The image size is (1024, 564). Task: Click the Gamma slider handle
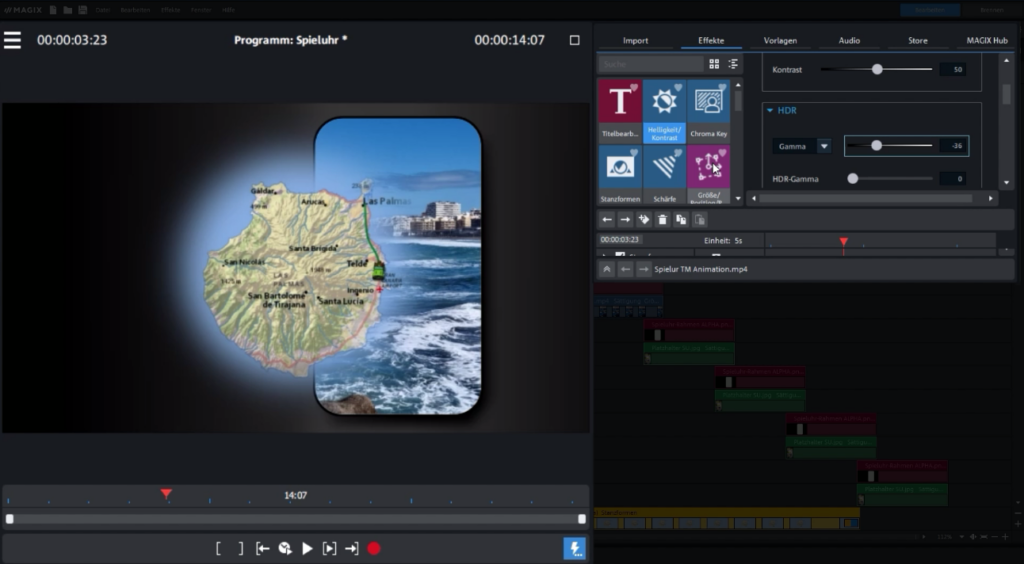point(876,146)
